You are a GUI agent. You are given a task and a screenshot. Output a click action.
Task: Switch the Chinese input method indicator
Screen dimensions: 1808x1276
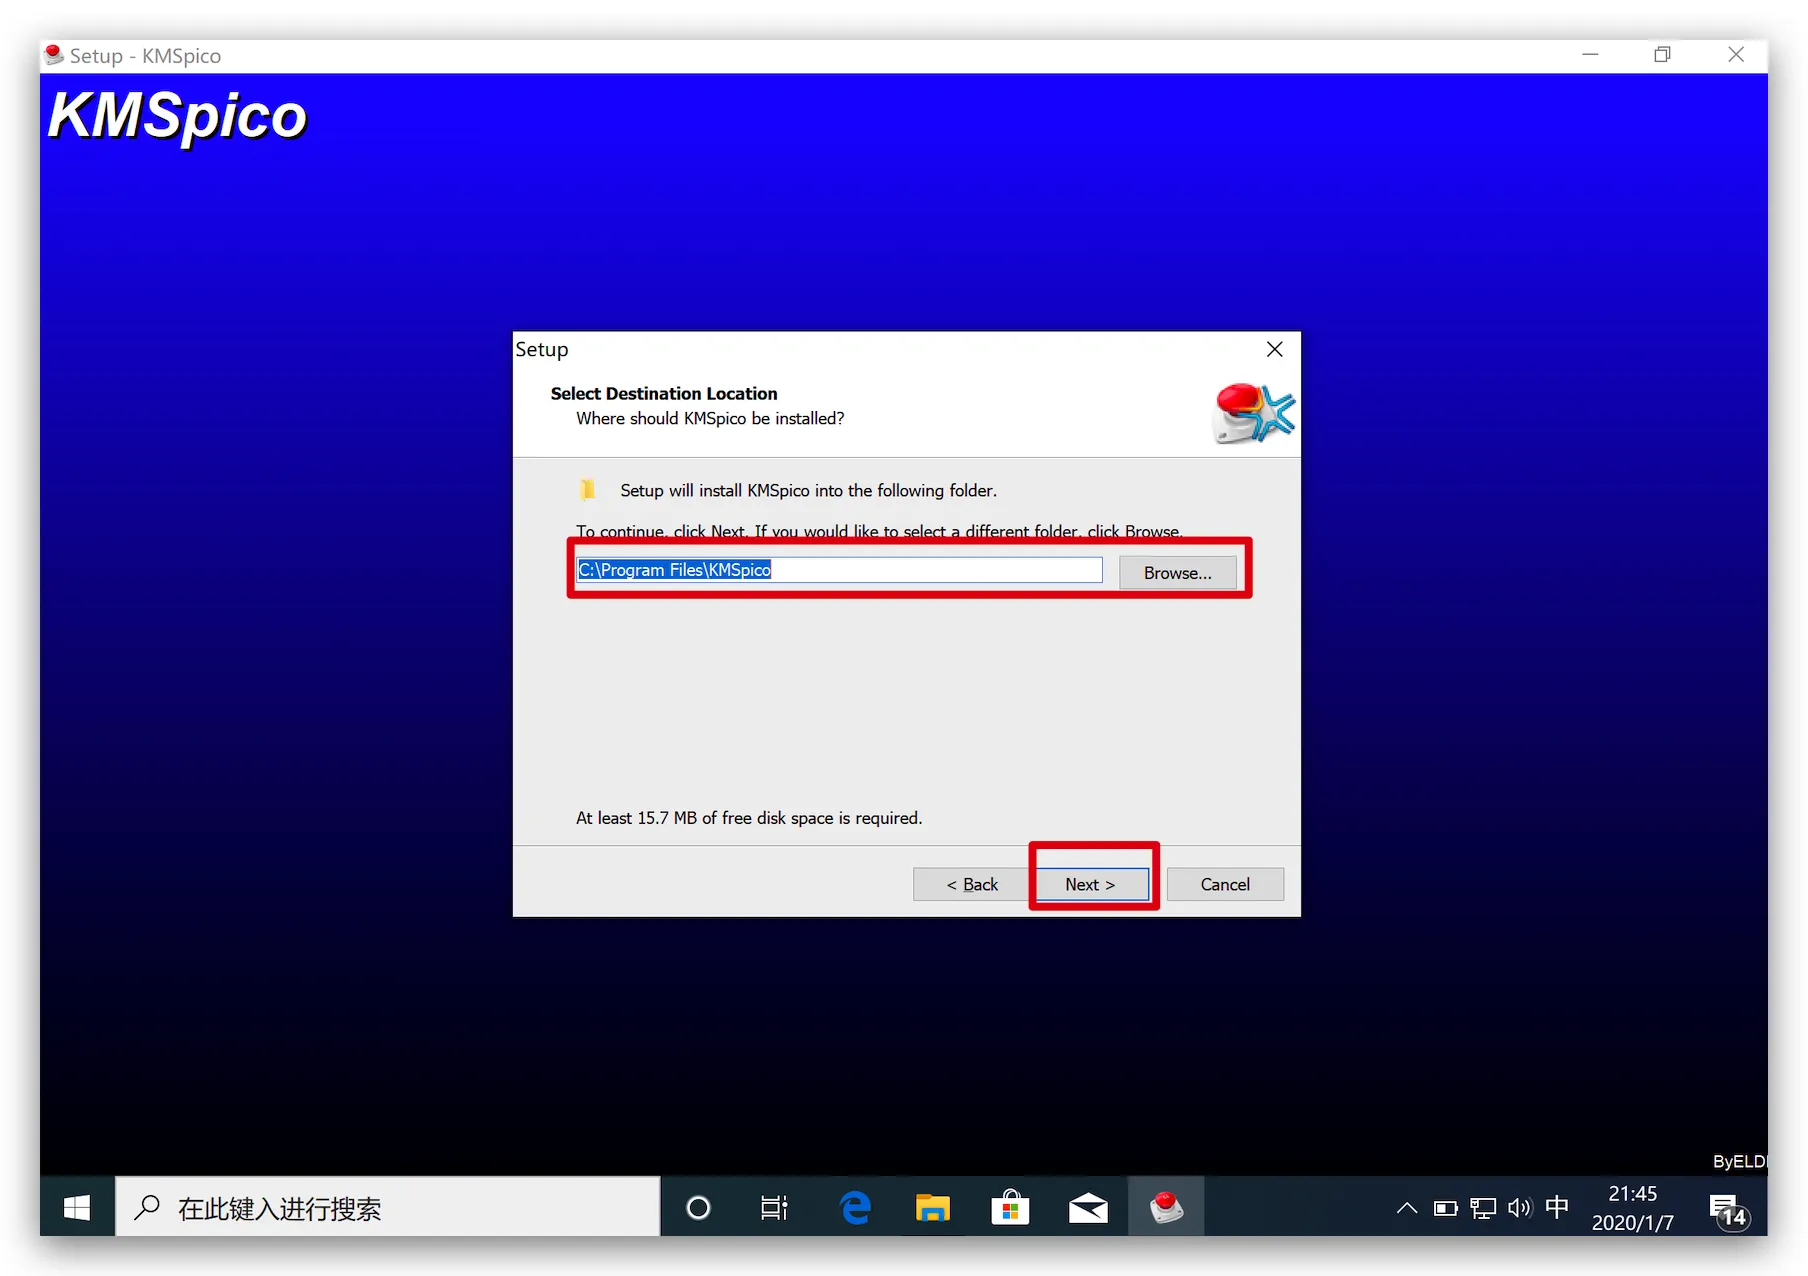coord(1557,1208)
